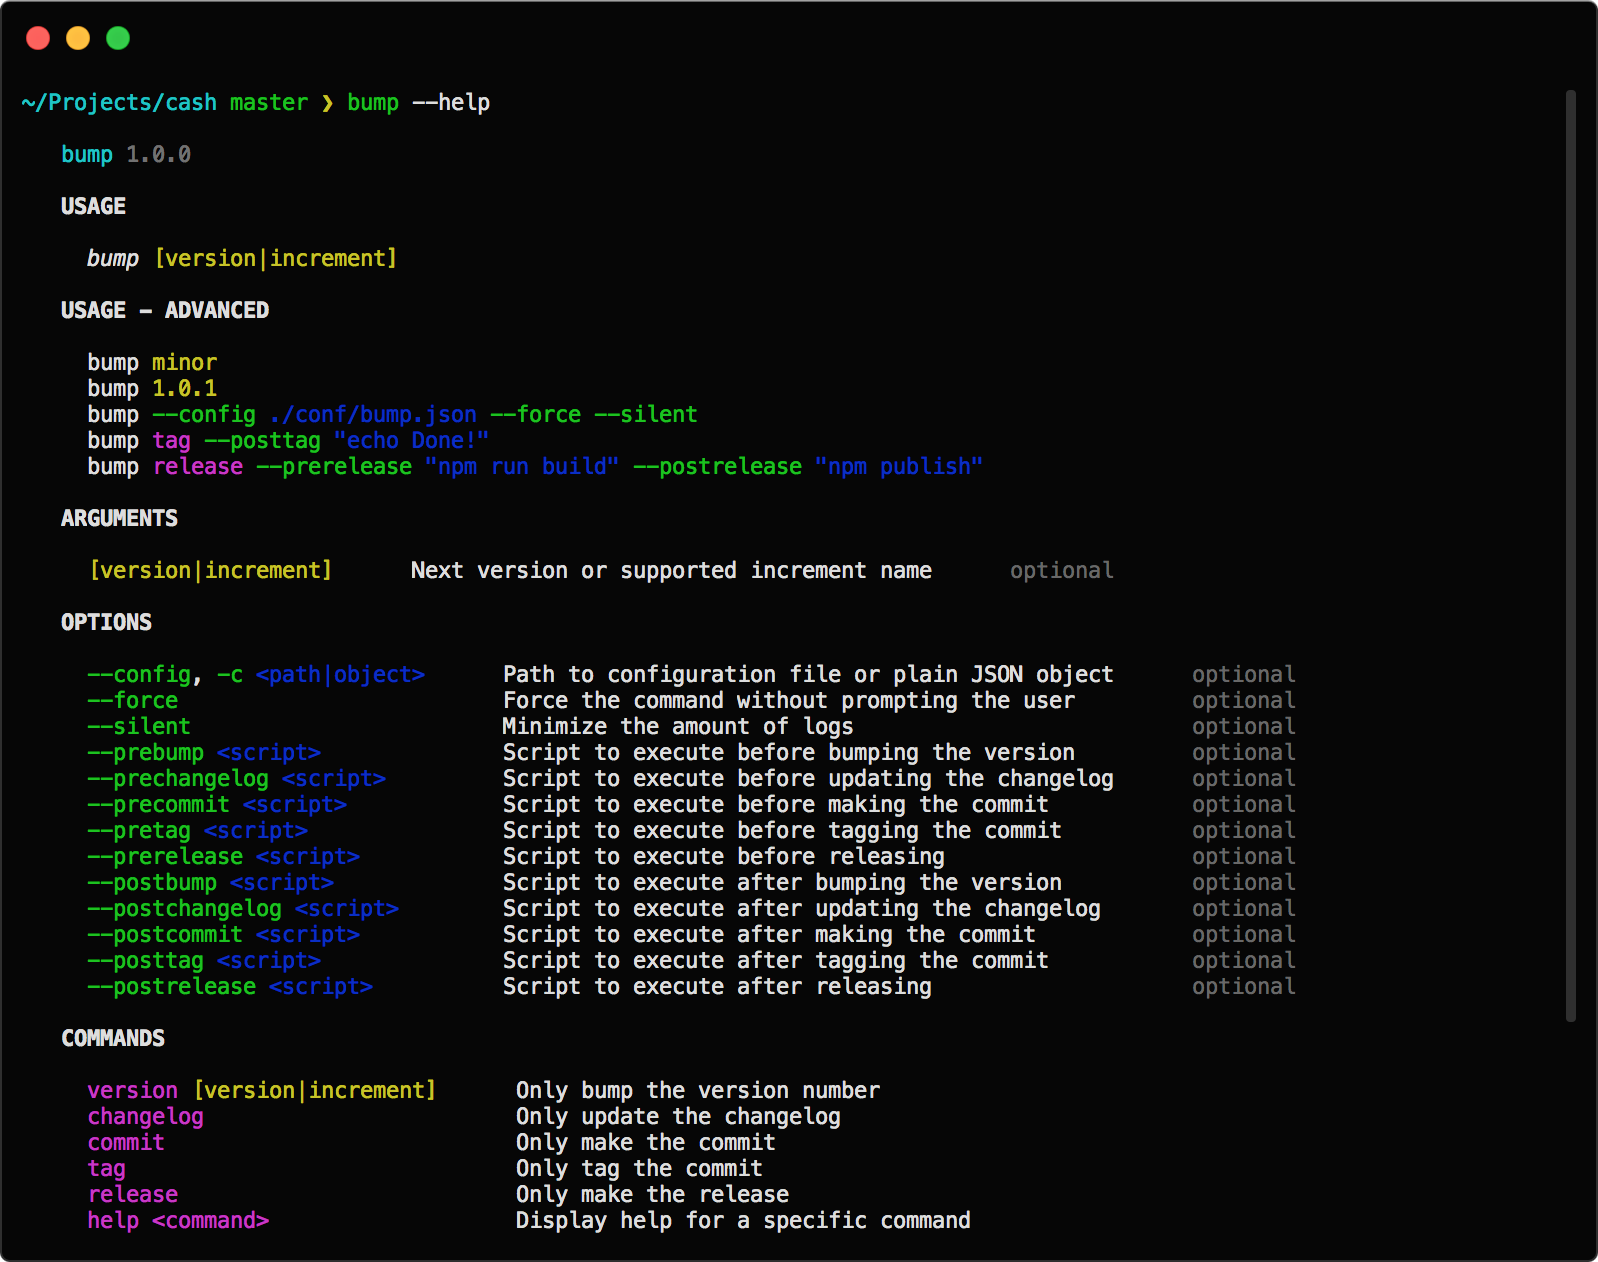Click the 'COMMANDS' heading
This screenshot has width=1598, height=1262.
pos(113,1038)
